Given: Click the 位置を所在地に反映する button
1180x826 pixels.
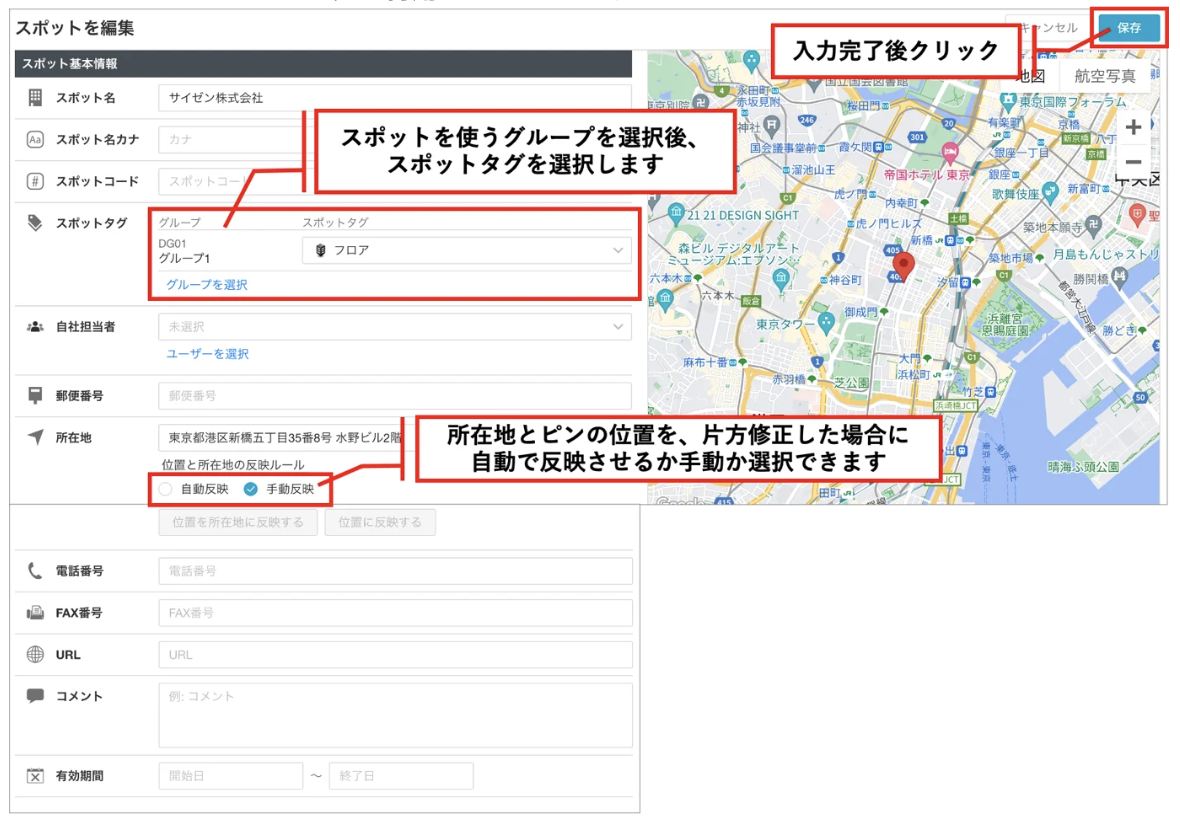Looking at the screenshot, I should [x=238, y=522].
